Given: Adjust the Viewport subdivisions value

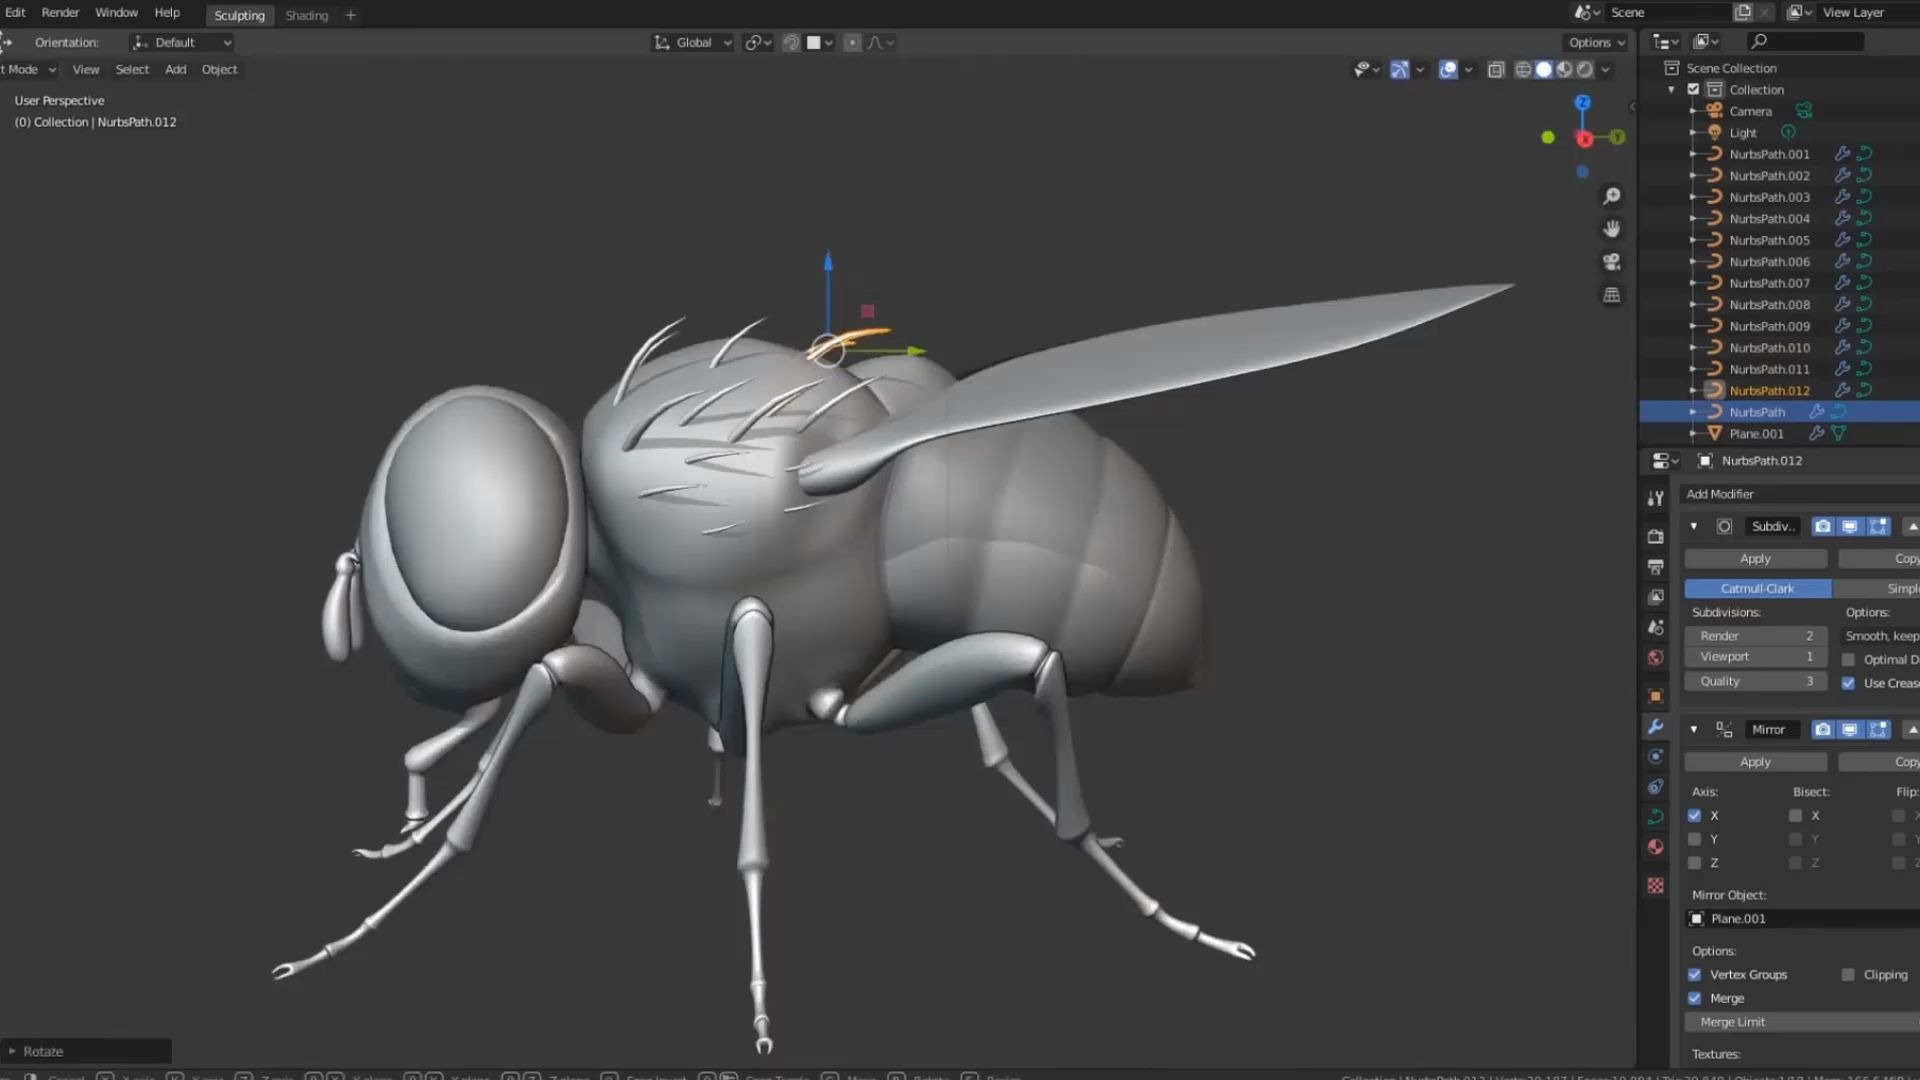Looking at the screenshot, I should [1755, 656].
